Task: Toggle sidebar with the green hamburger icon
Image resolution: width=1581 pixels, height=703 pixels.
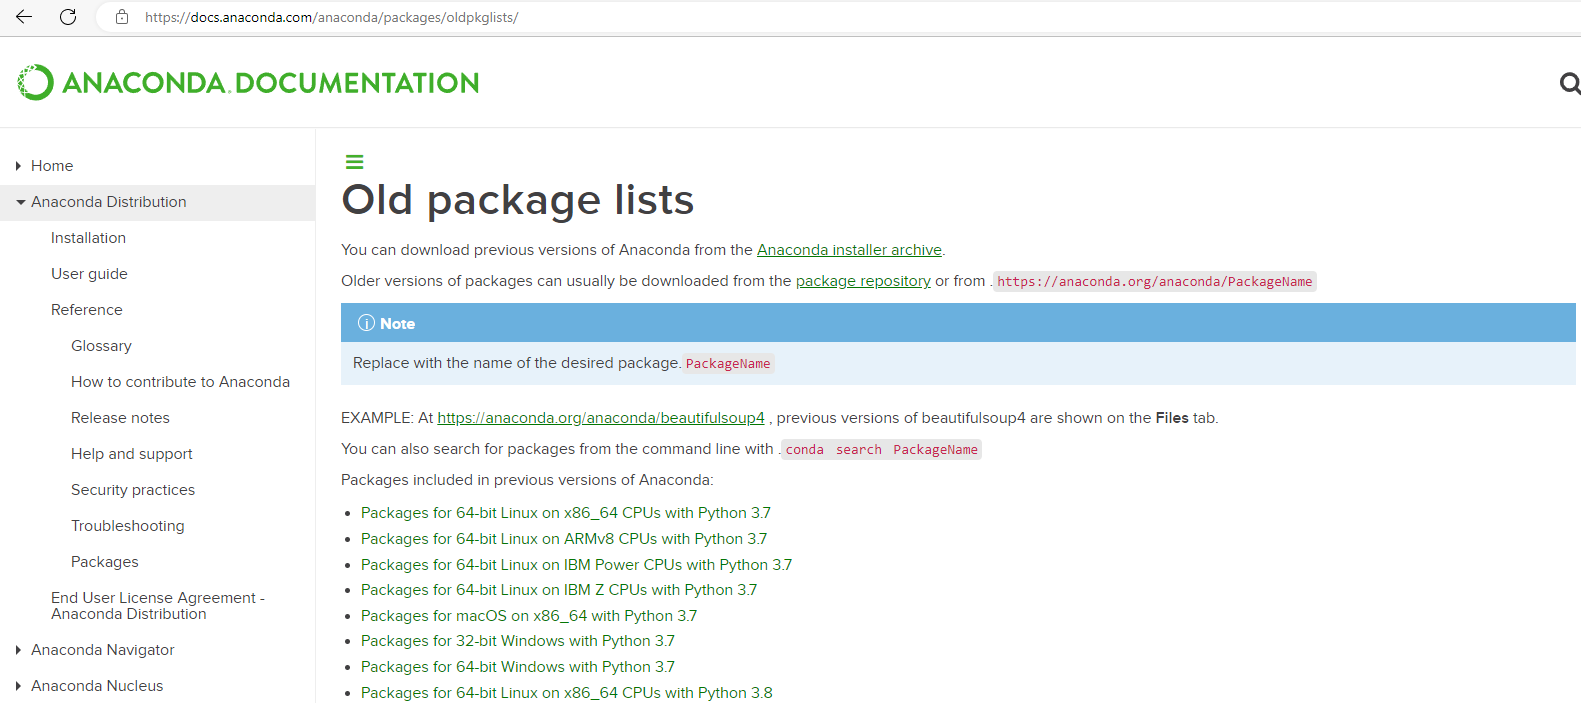Action: click(x=354, y=162)
